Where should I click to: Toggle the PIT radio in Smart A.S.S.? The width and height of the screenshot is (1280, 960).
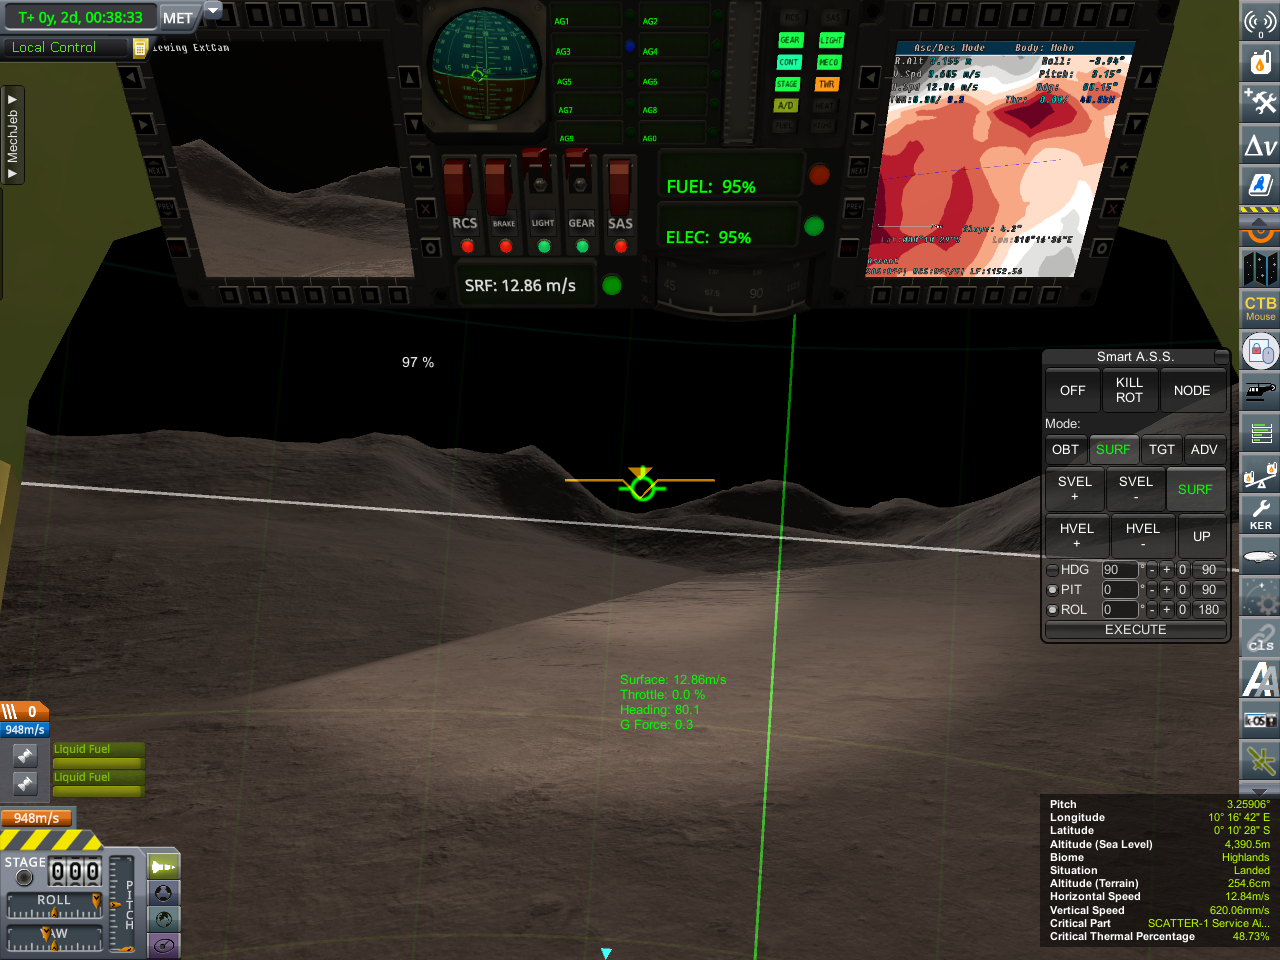coord(1052,590)
